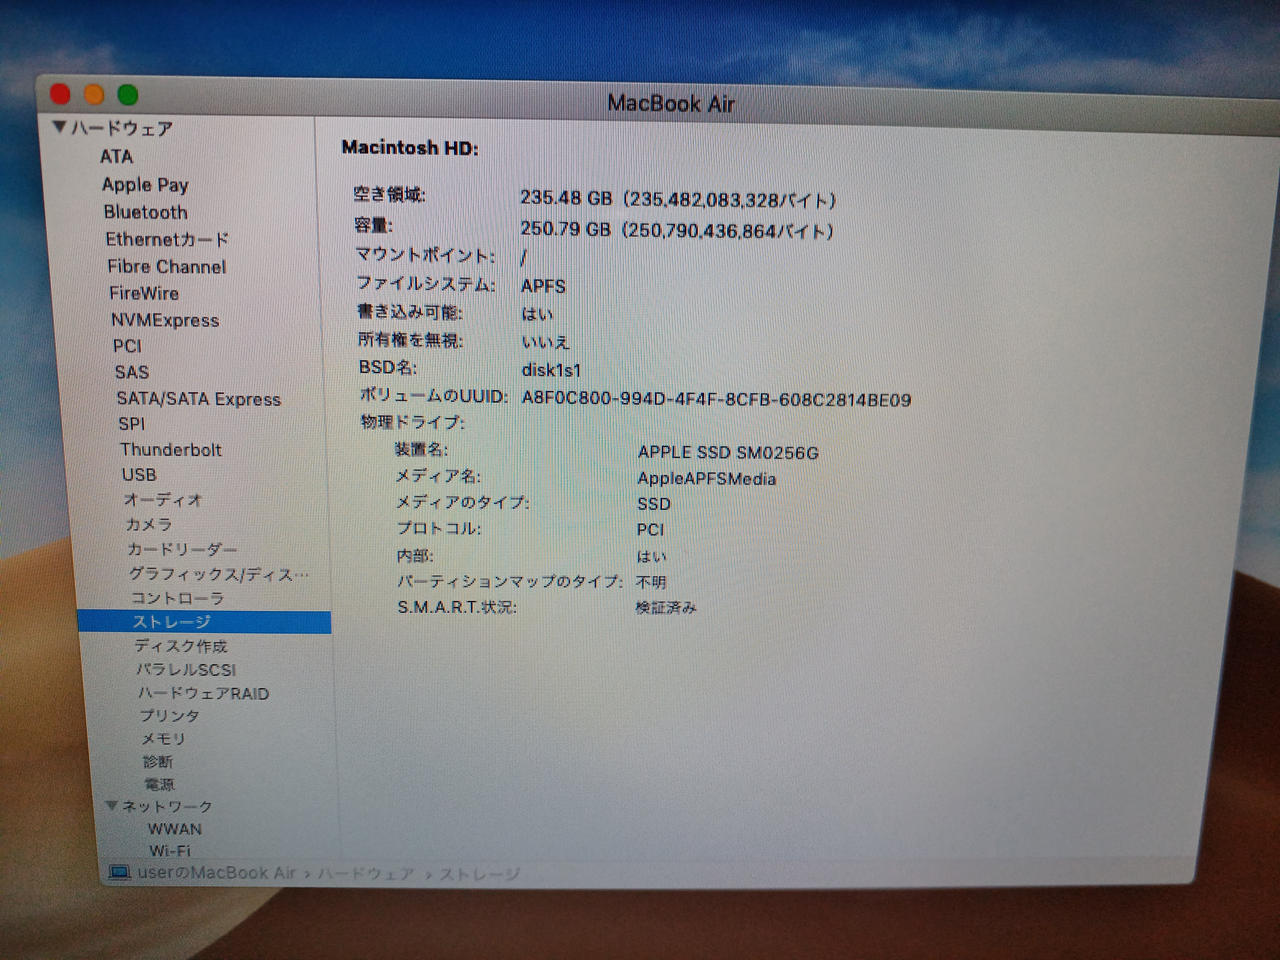
Task: Select FireWire in the sidebar
Action: (144, 293)
